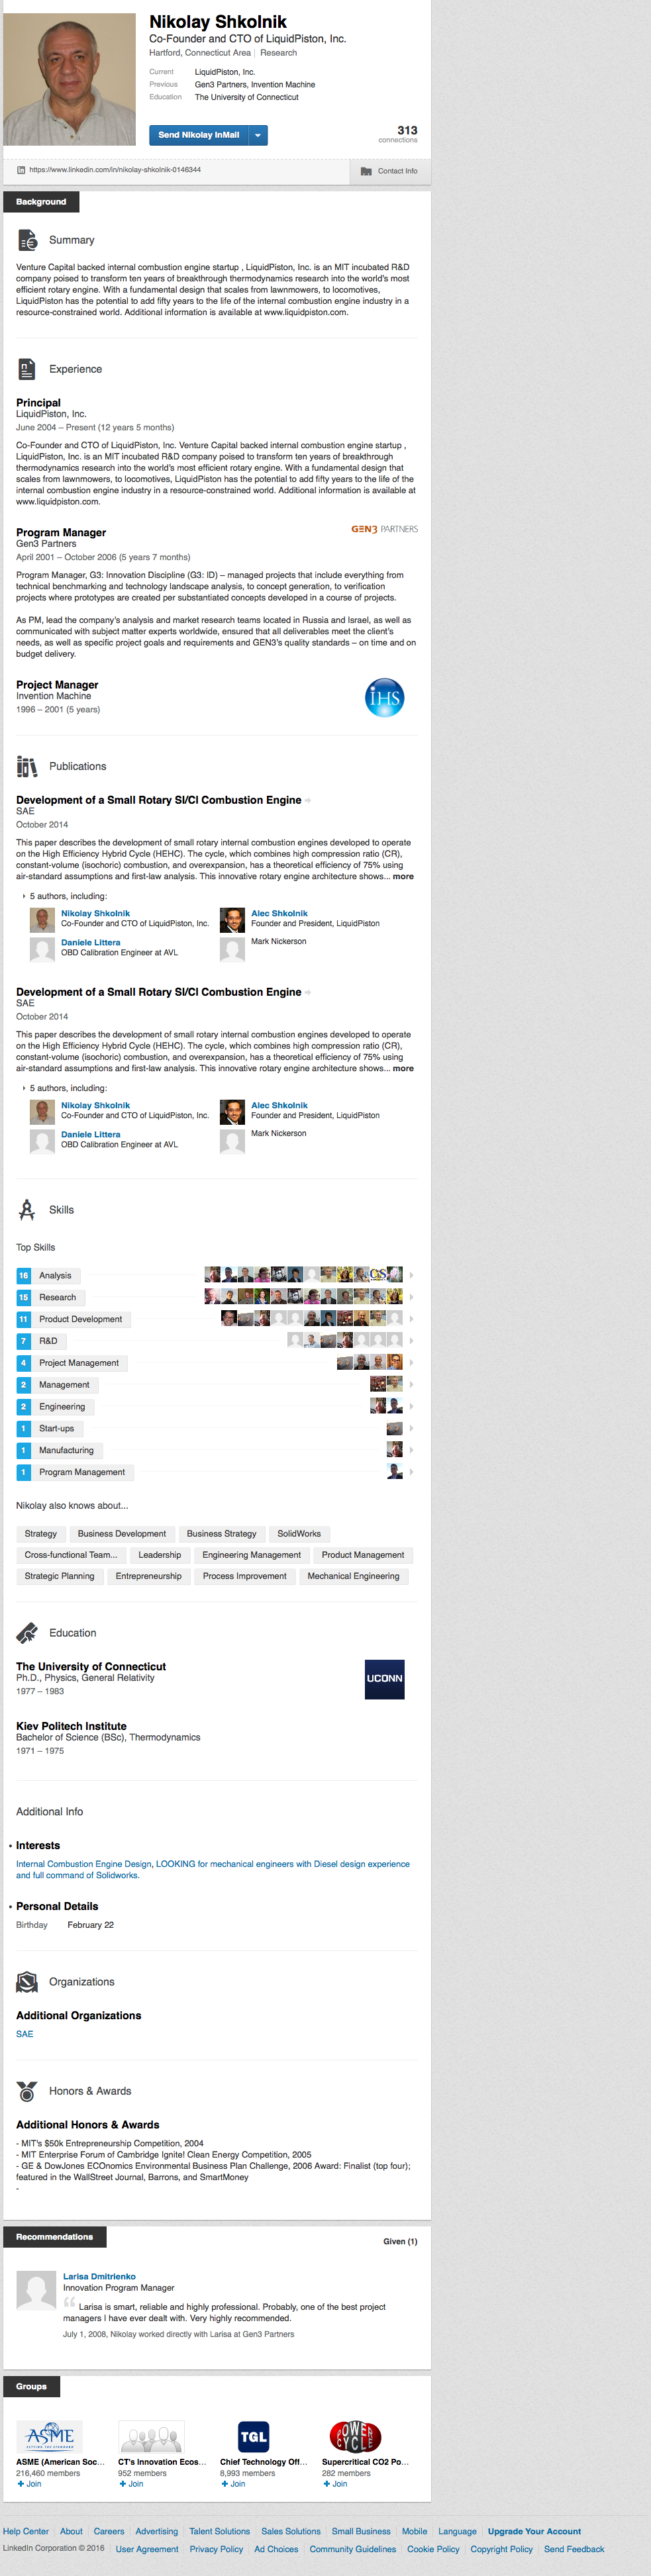Expand the 5 authors list triangle
651x2576 pixels.
click(x=24, y=896)
